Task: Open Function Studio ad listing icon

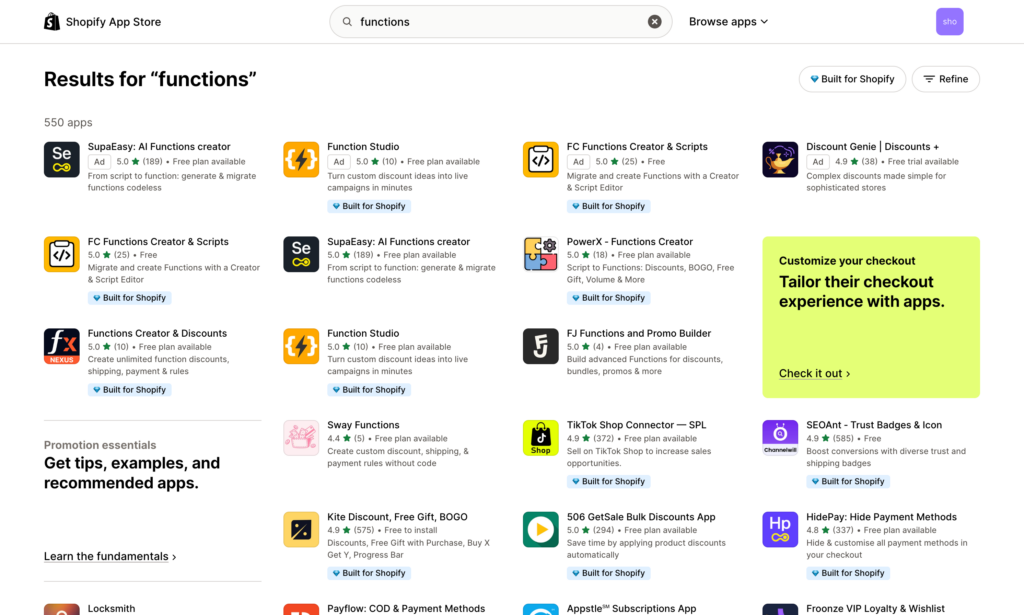Action: pos(301,159)
